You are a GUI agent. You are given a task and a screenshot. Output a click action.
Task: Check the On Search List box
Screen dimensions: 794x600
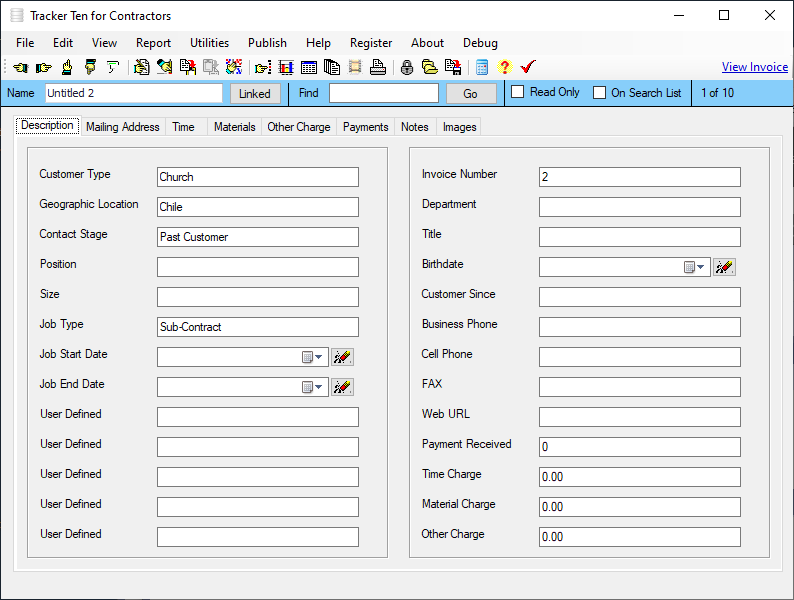click(599, 93)
